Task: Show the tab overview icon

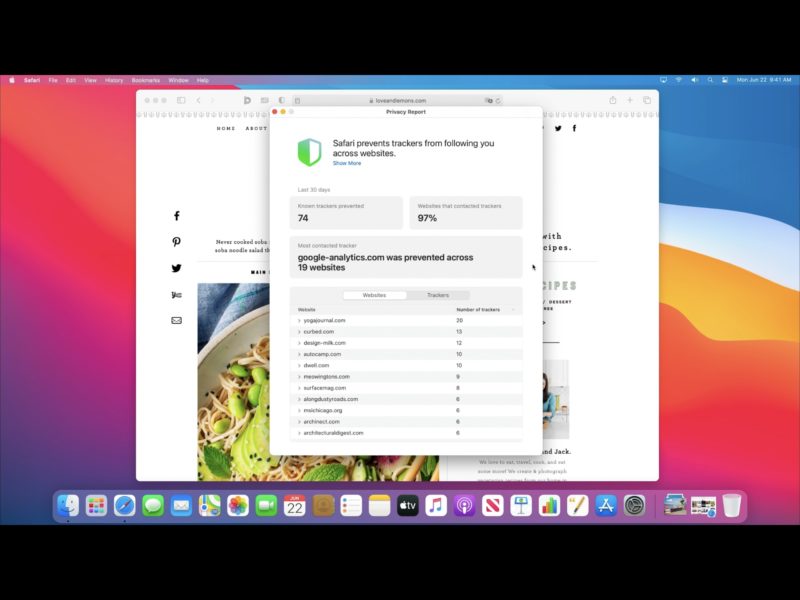Action: tap(647, 100)
